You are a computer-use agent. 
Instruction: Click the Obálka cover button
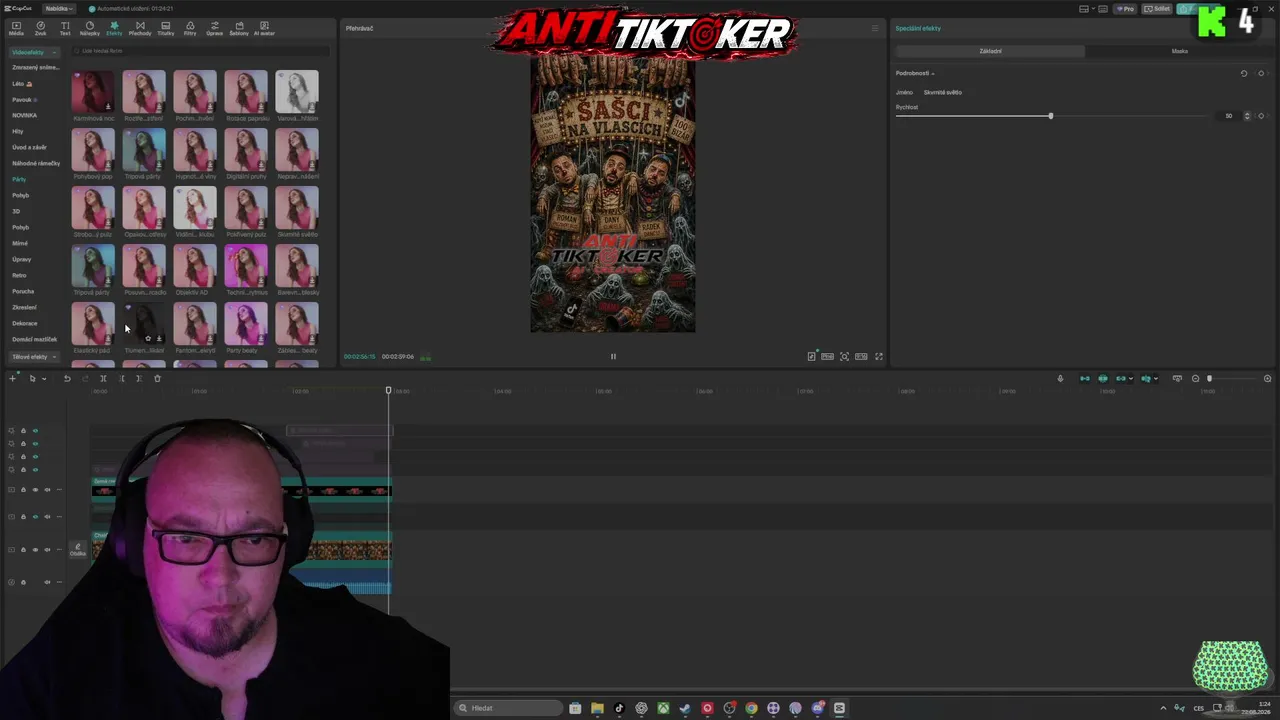coord(77,548)
